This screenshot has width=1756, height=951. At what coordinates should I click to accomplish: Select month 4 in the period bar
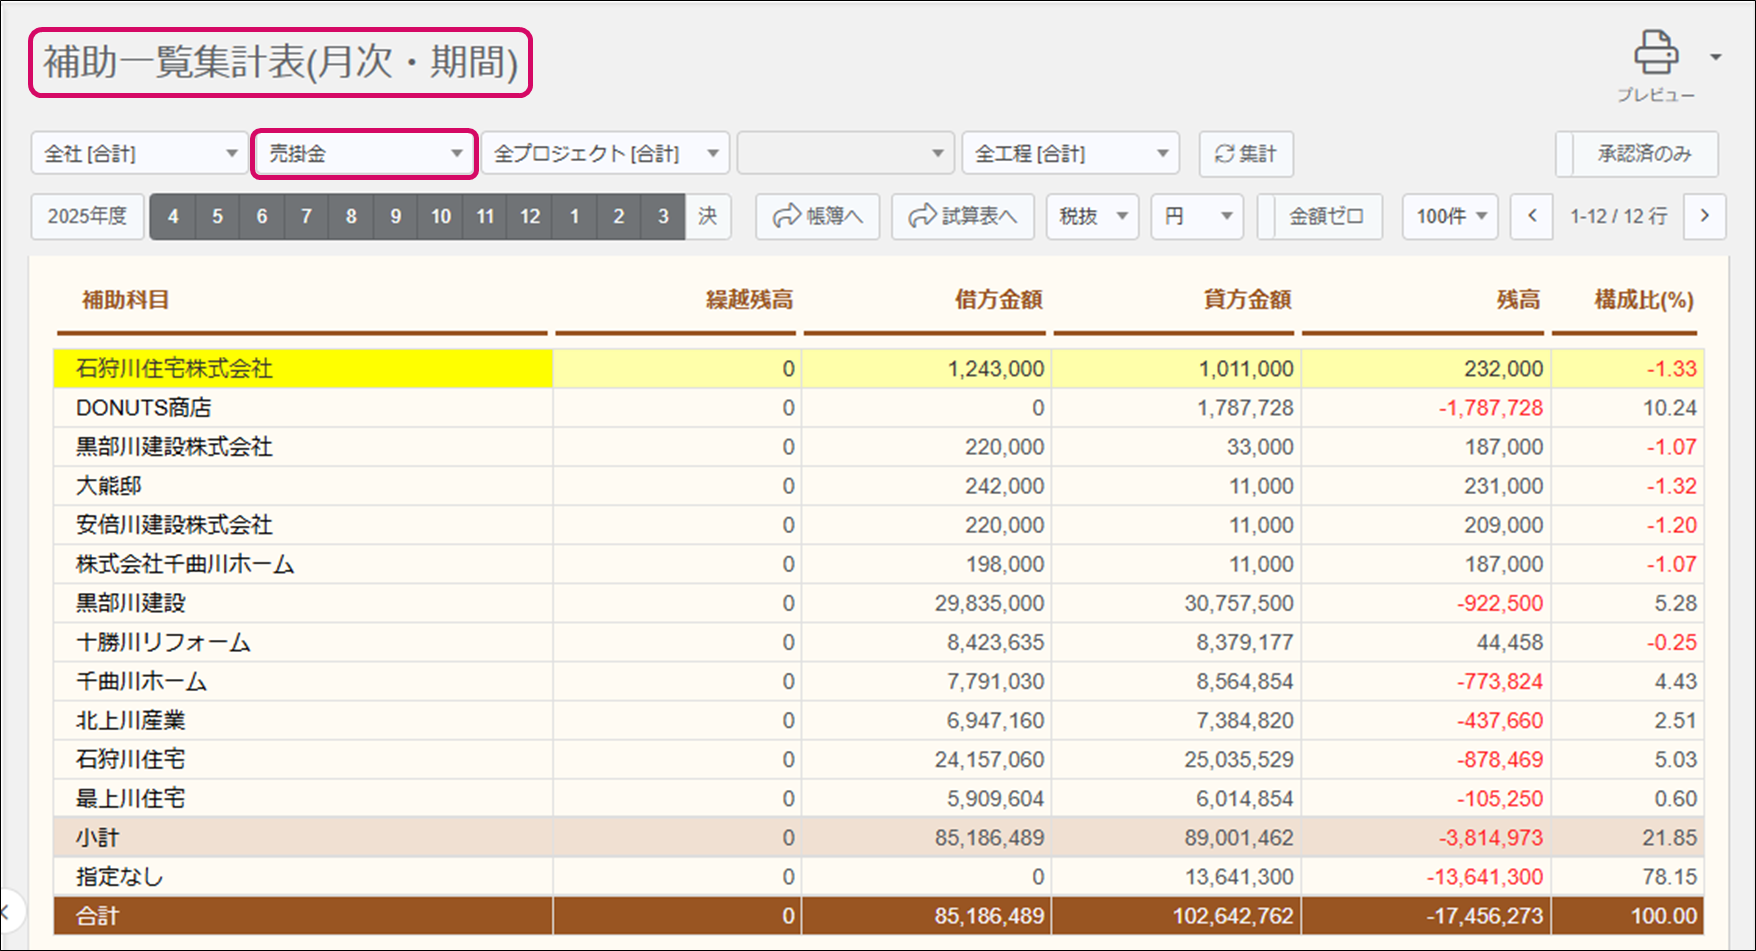pos(173,216)
